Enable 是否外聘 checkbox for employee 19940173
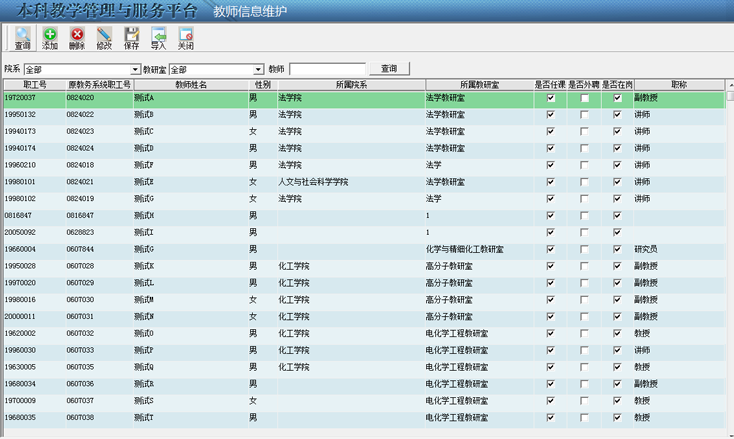 click(584, 132)
